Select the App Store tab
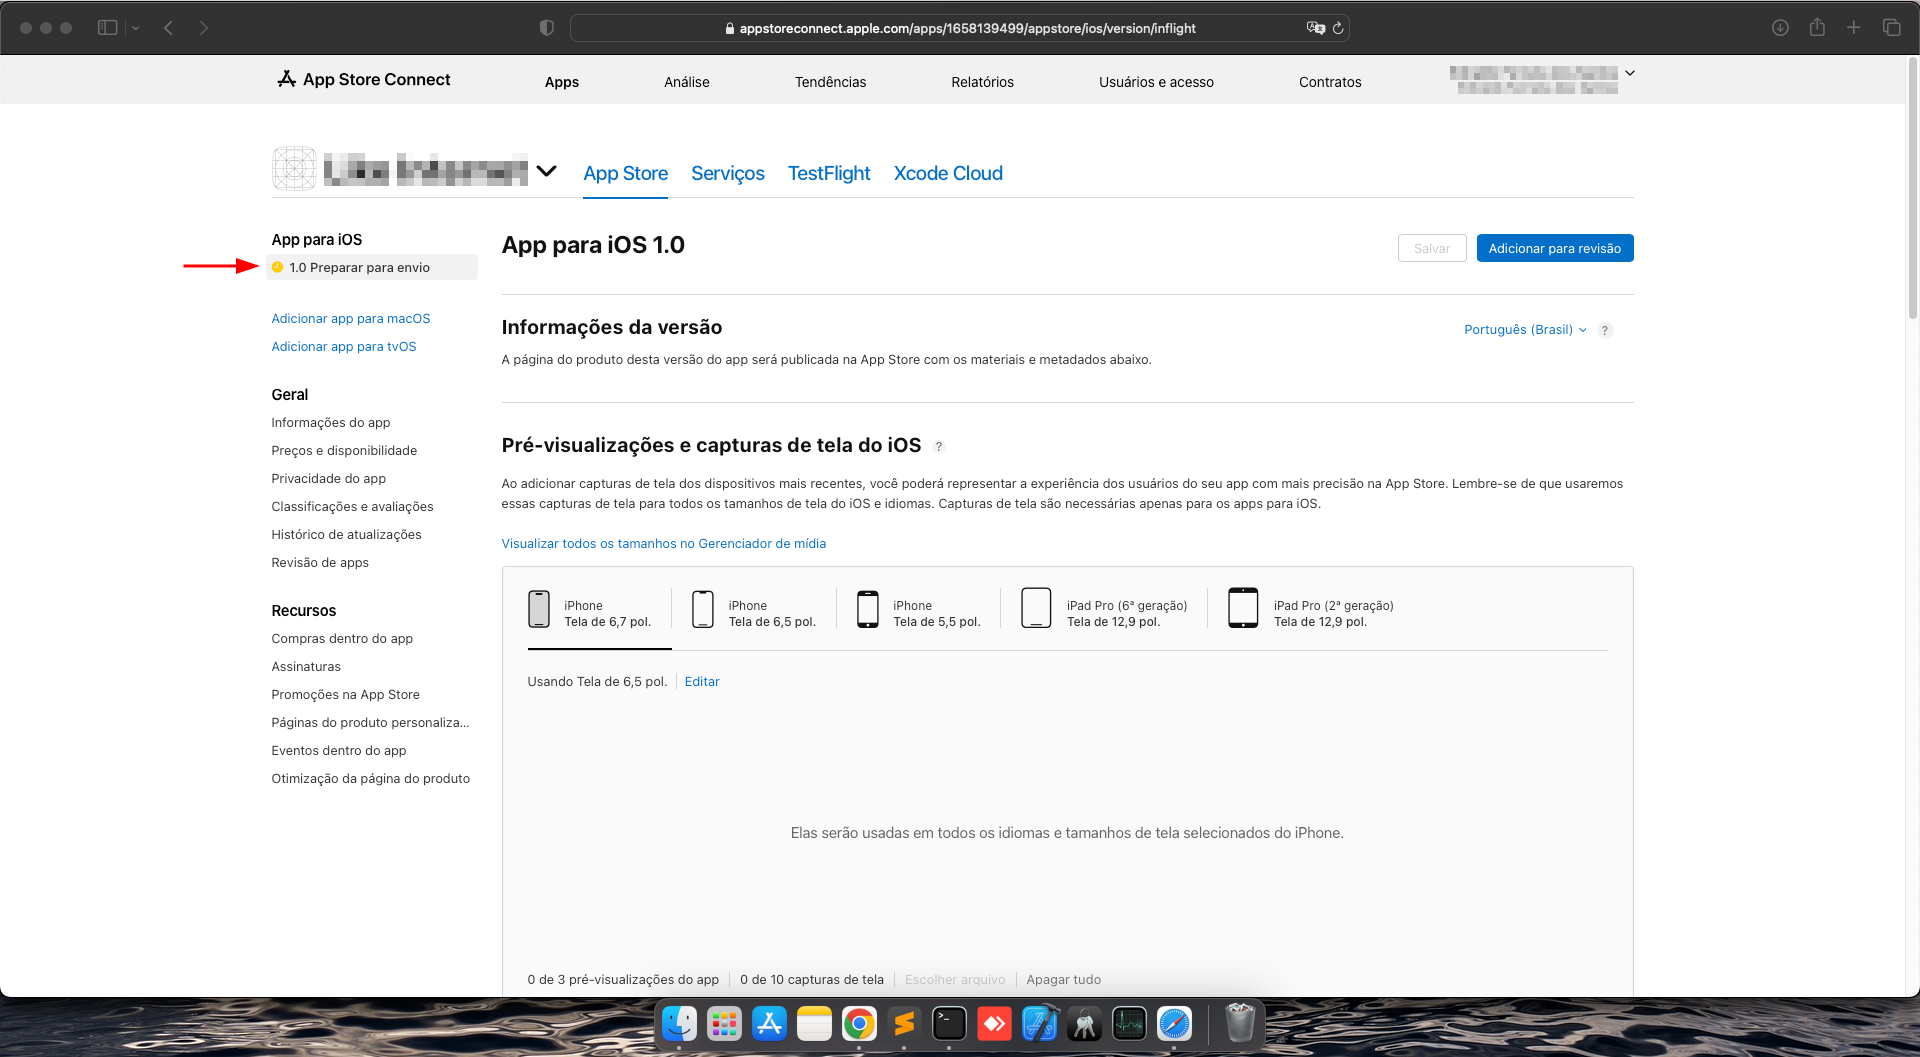This screenshot has width=1920, height=1057. 626,173
